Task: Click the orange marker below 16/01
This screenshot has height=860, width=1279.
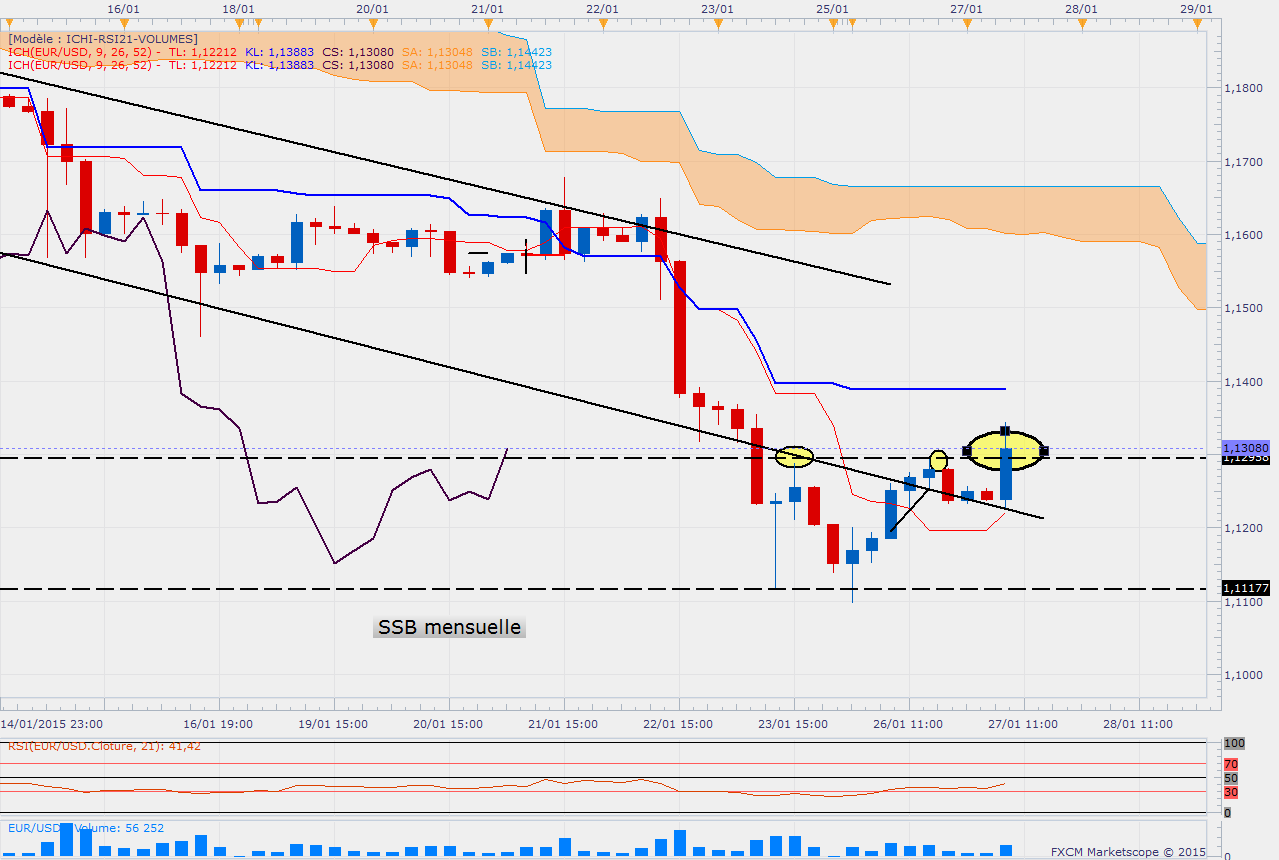Action: [122, 23]
